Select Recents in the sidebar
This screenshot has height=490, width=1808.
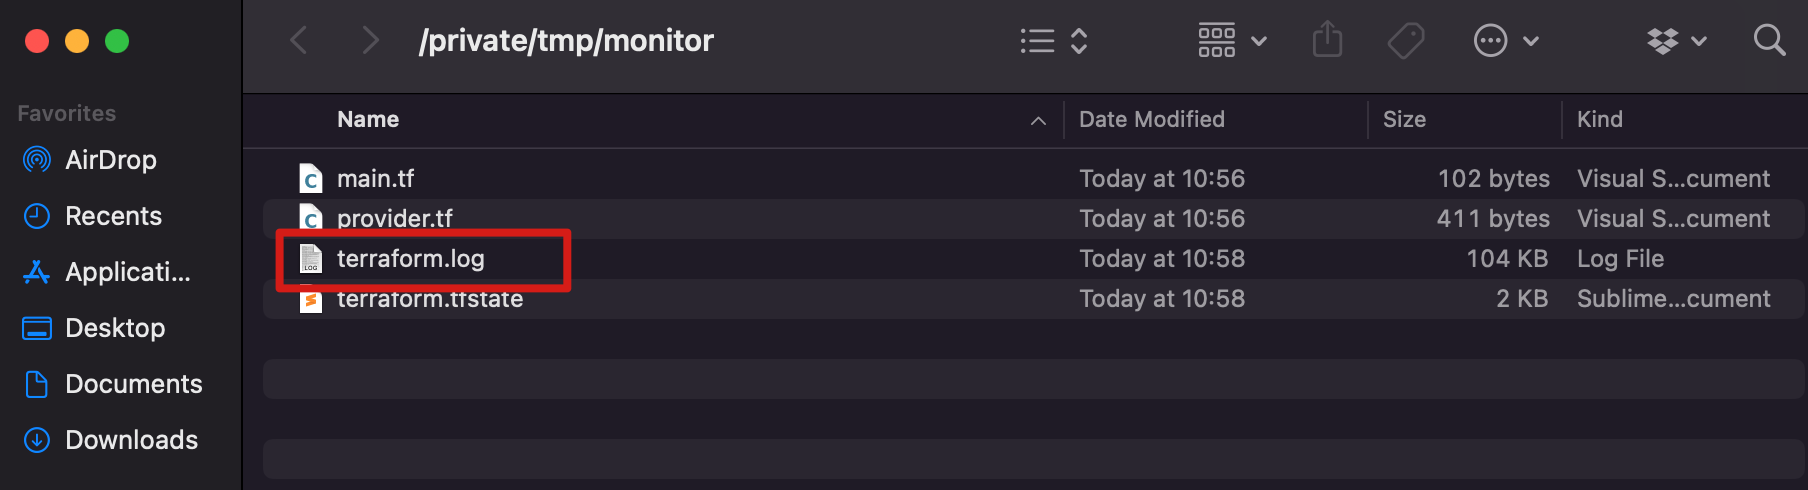(113, 216)
